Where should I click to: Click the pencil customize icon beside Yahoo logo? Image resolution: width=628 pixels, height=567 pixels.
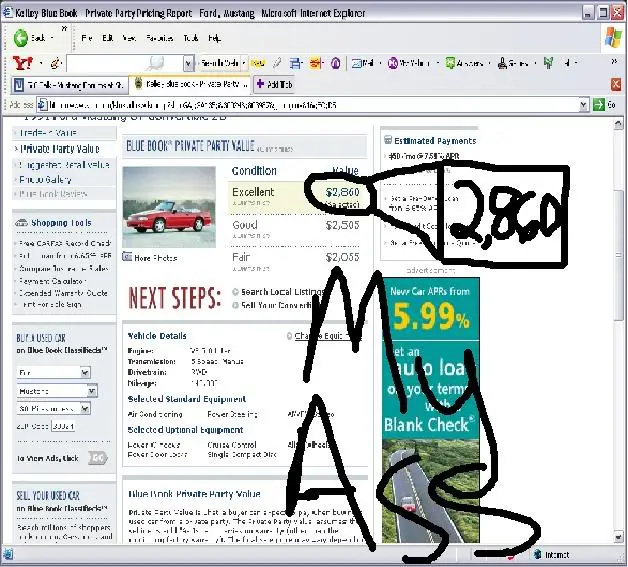[x=56, y=63]
